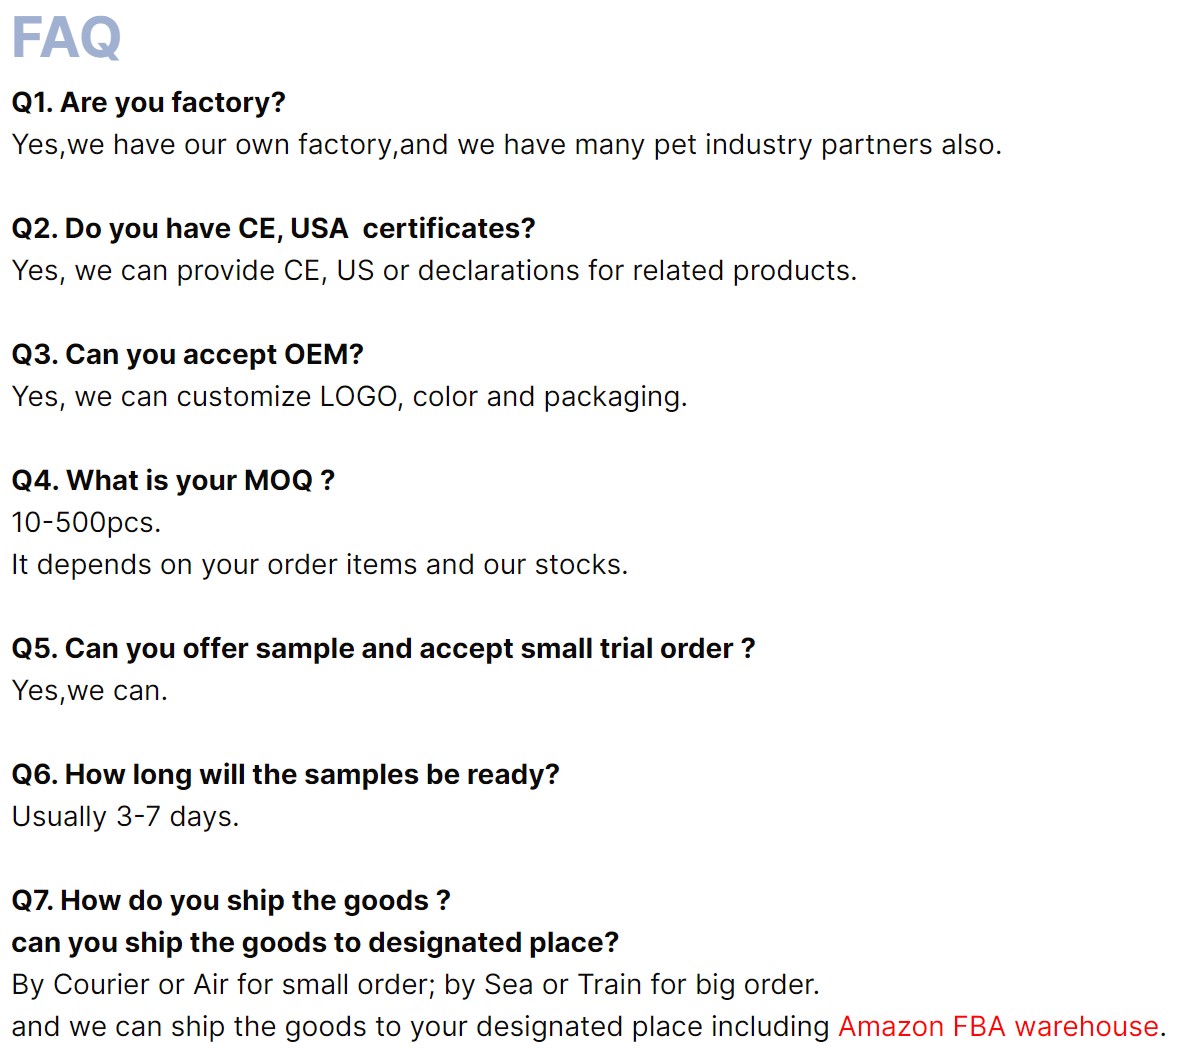
Task: Click the '10-500pcs.' text
Action: 86,523
